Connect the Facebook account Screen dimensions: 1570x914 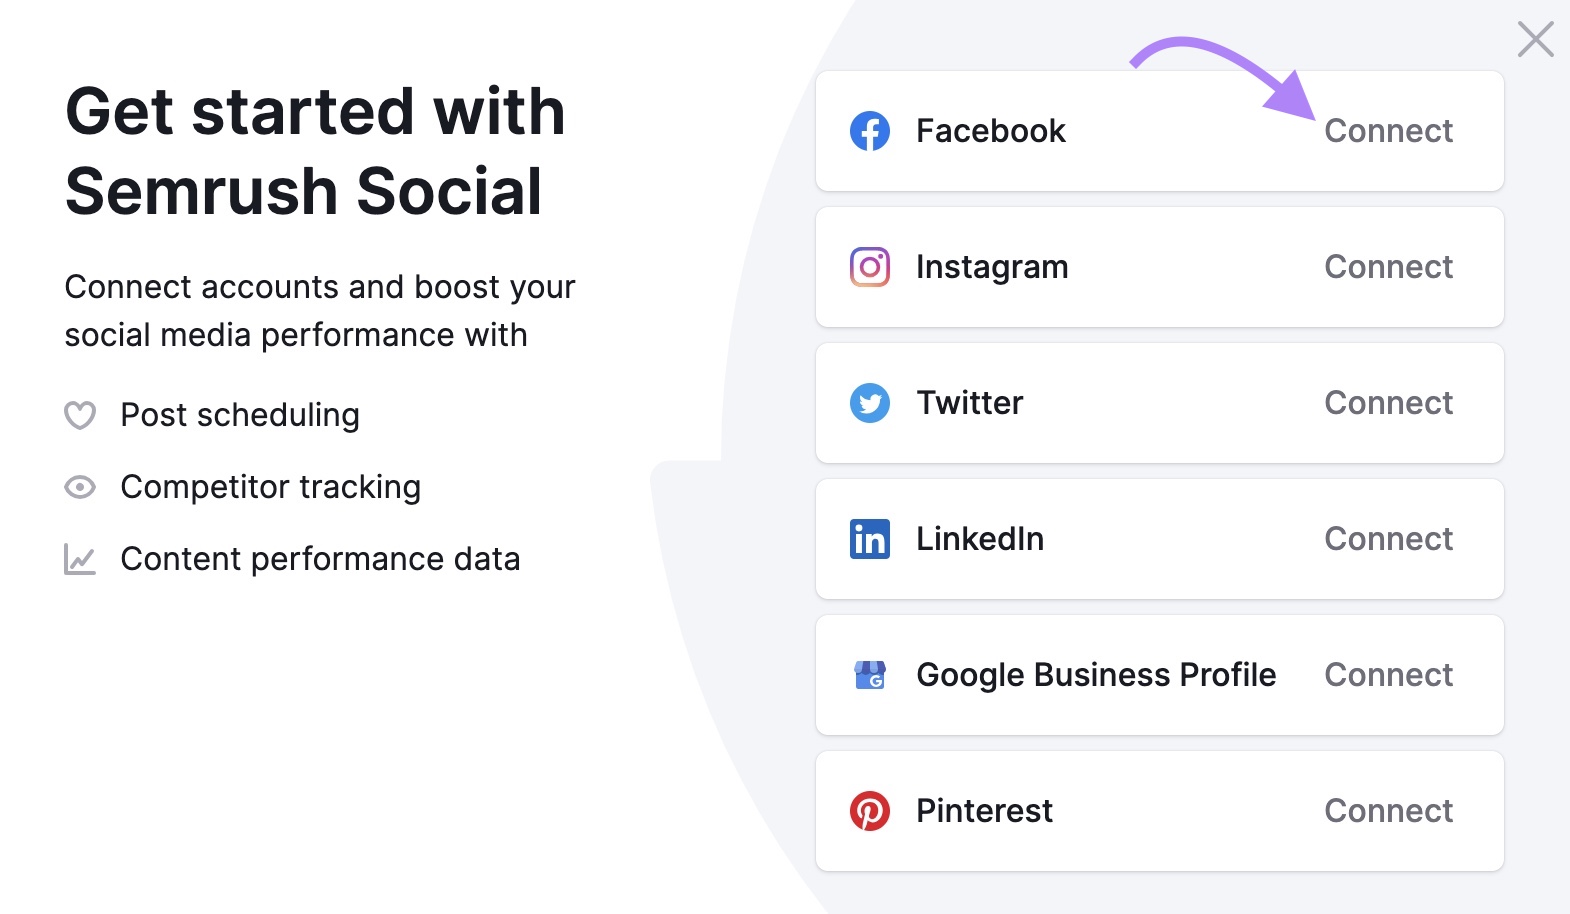point(1389,131)
